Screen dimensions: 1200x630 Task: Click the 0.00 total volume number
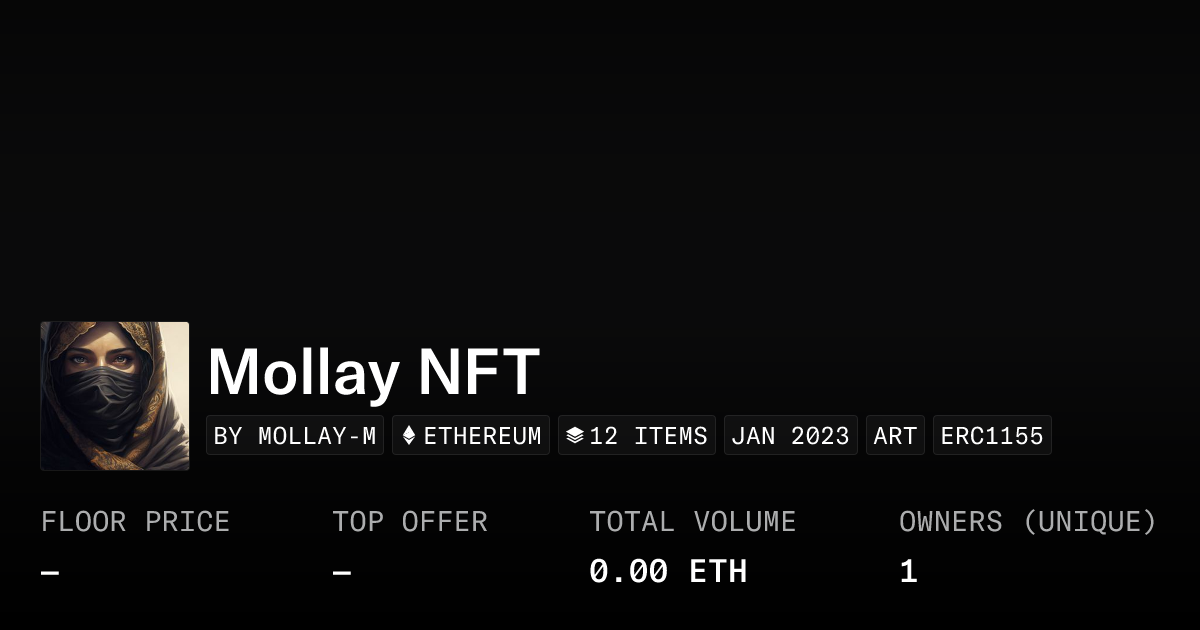628,572
